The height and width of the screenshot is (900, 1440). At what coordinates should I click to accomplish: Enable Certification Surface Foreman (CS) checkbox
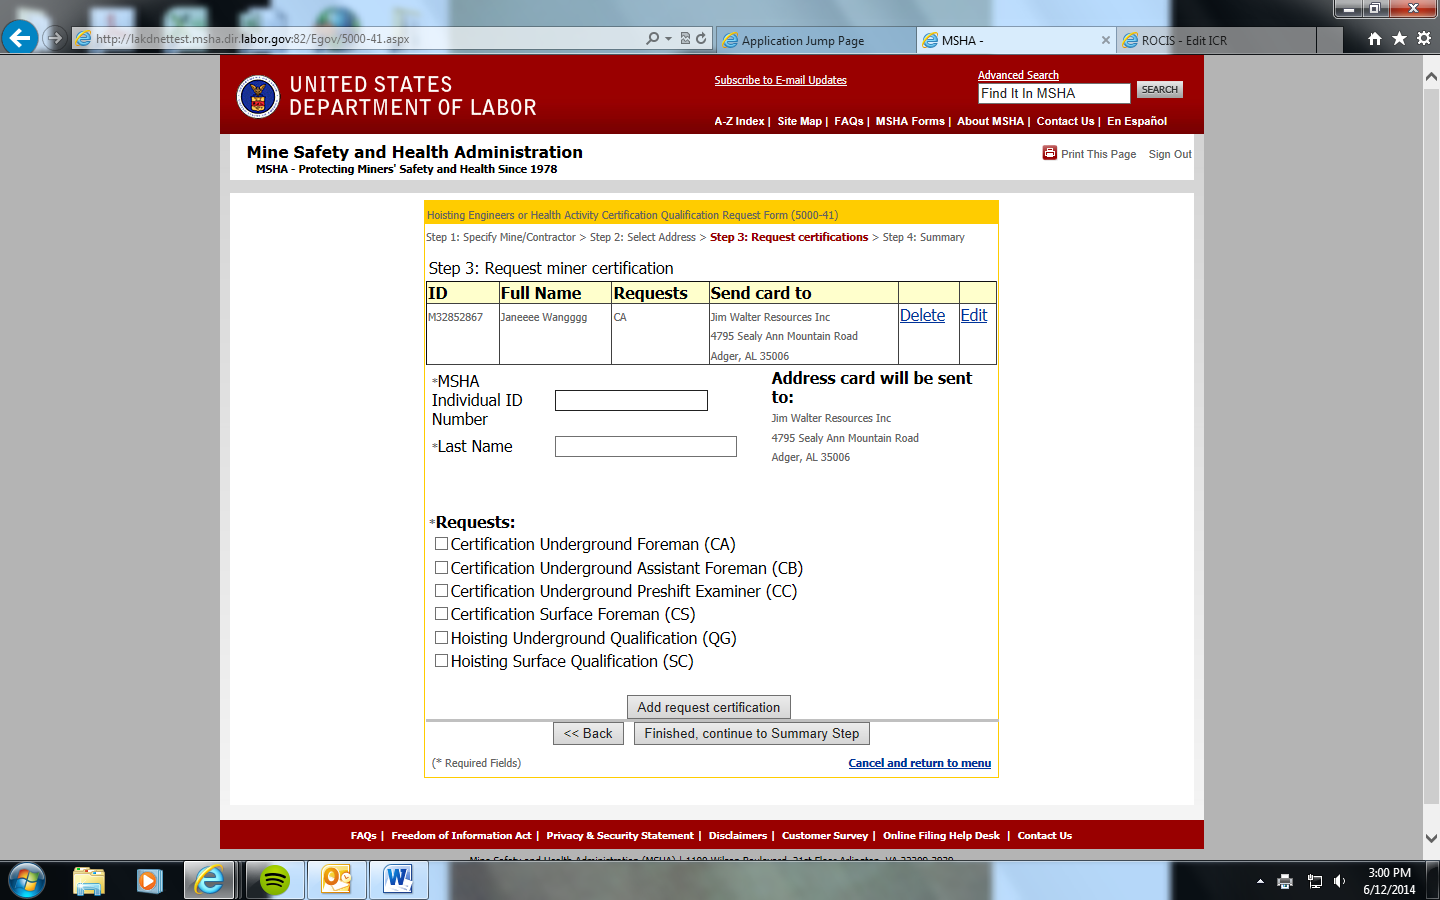(441, 614)
